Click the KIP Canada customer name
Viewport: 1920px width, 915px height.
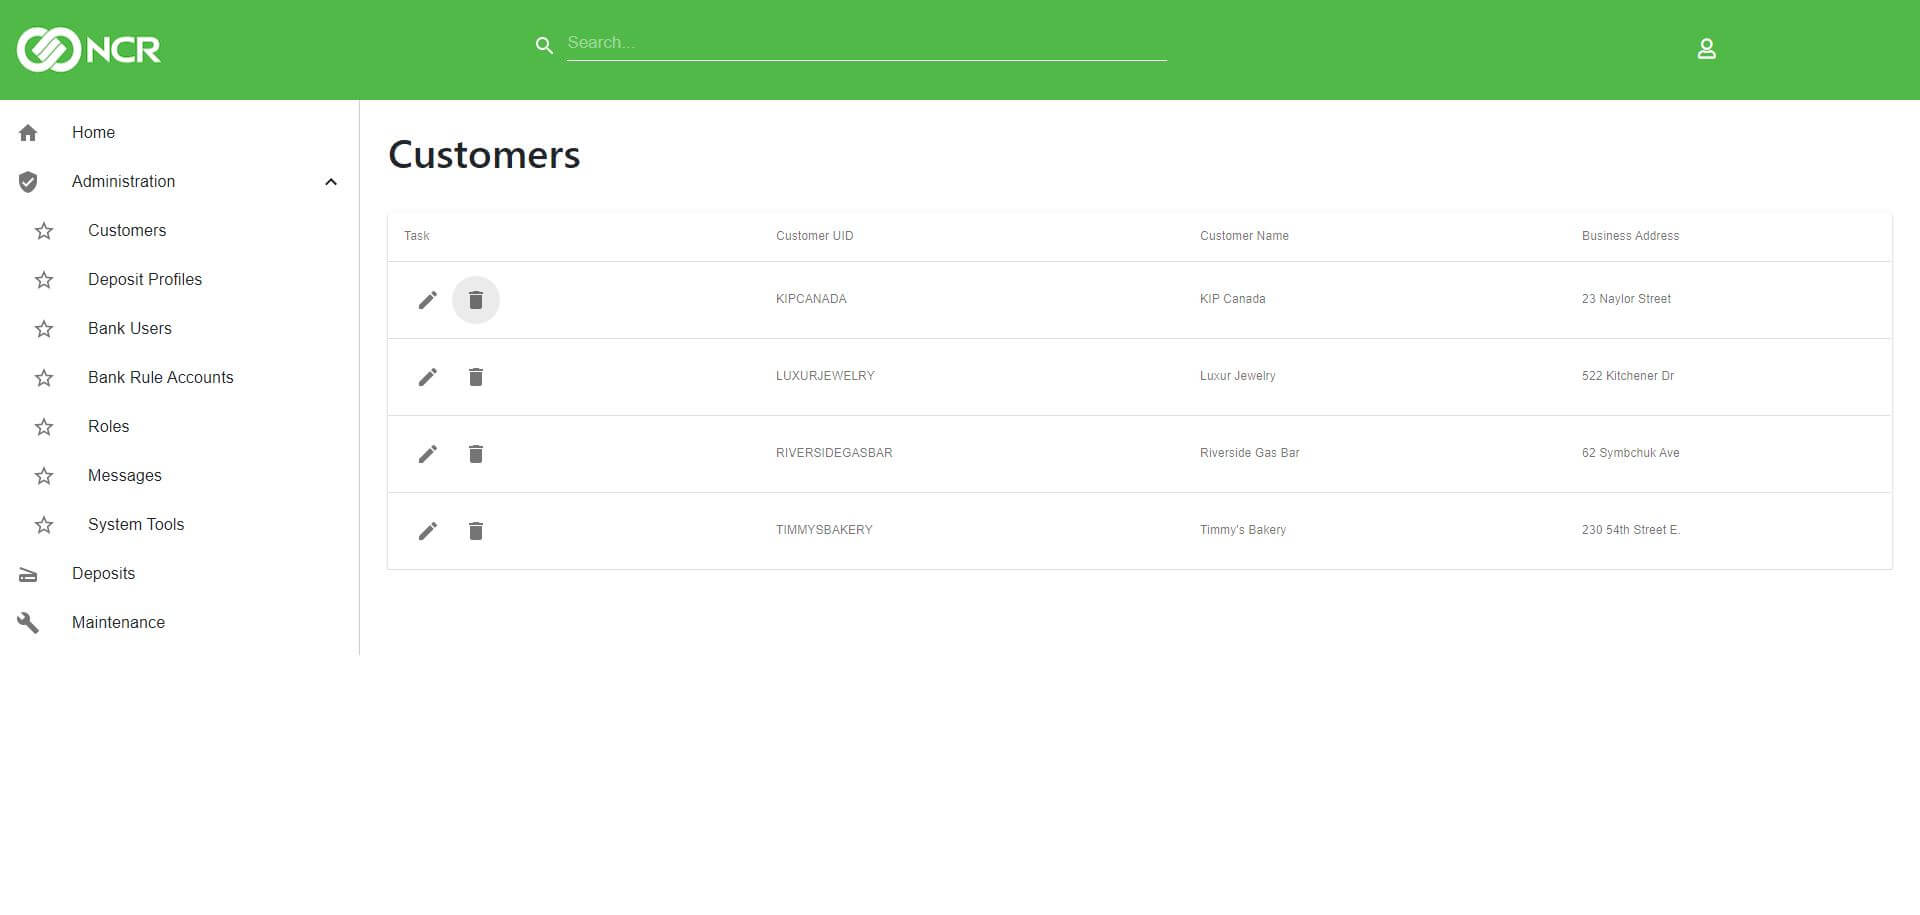1233,299
